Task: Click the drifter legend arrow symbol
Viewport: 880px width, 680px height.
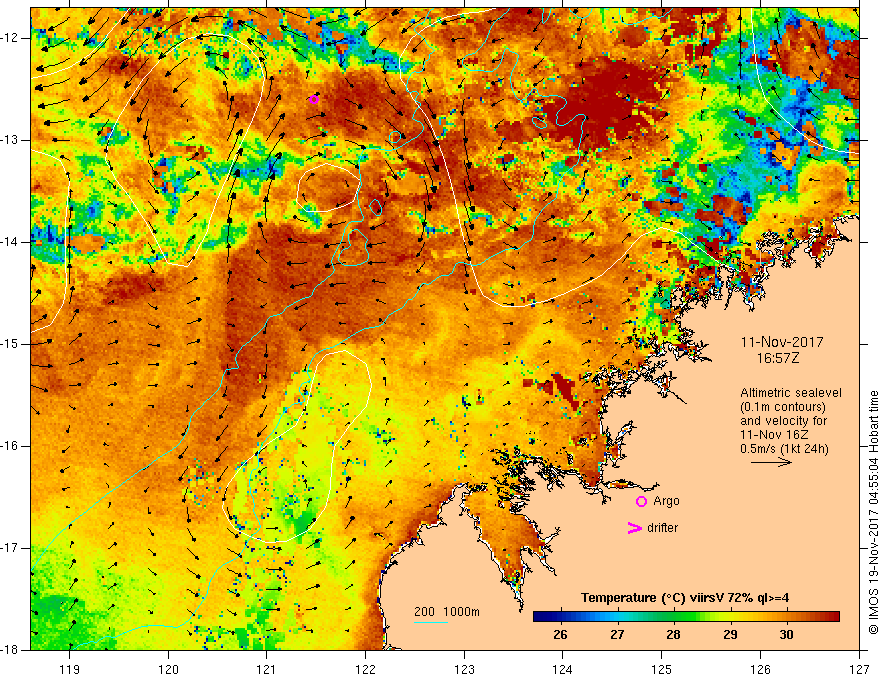Action: pos(634,528)
